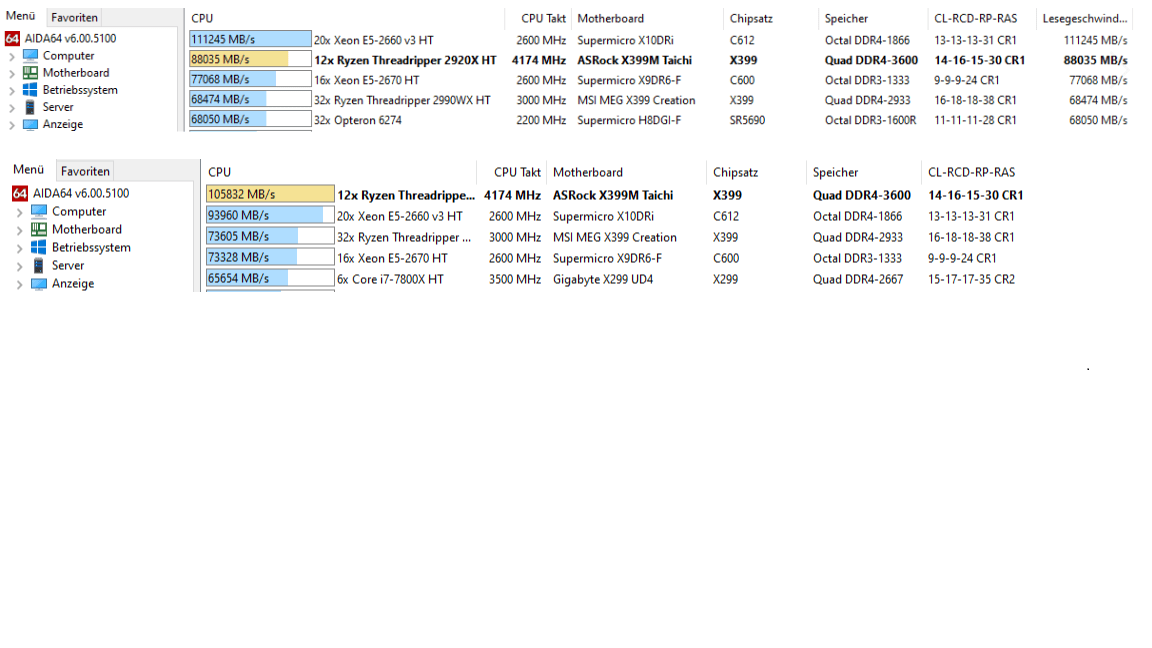
Task: Open Menü tab in upper panel
Action: pyautogui.click(x=21, y=16)
